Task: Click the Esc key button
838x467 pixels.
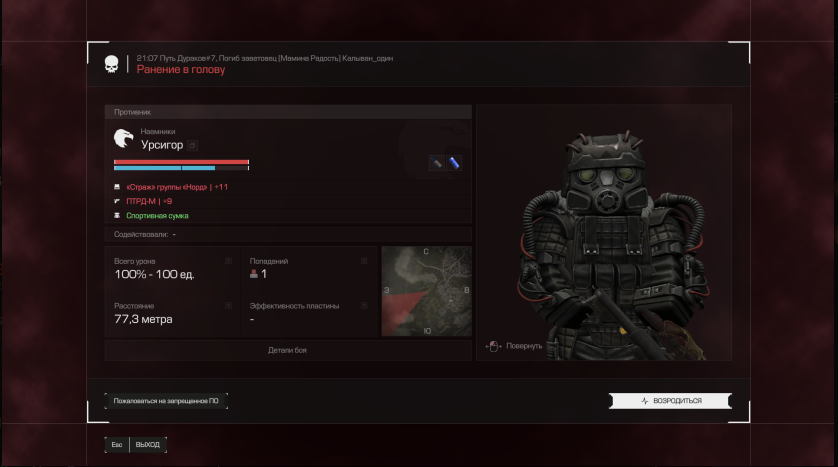Action: coord(117,445)
